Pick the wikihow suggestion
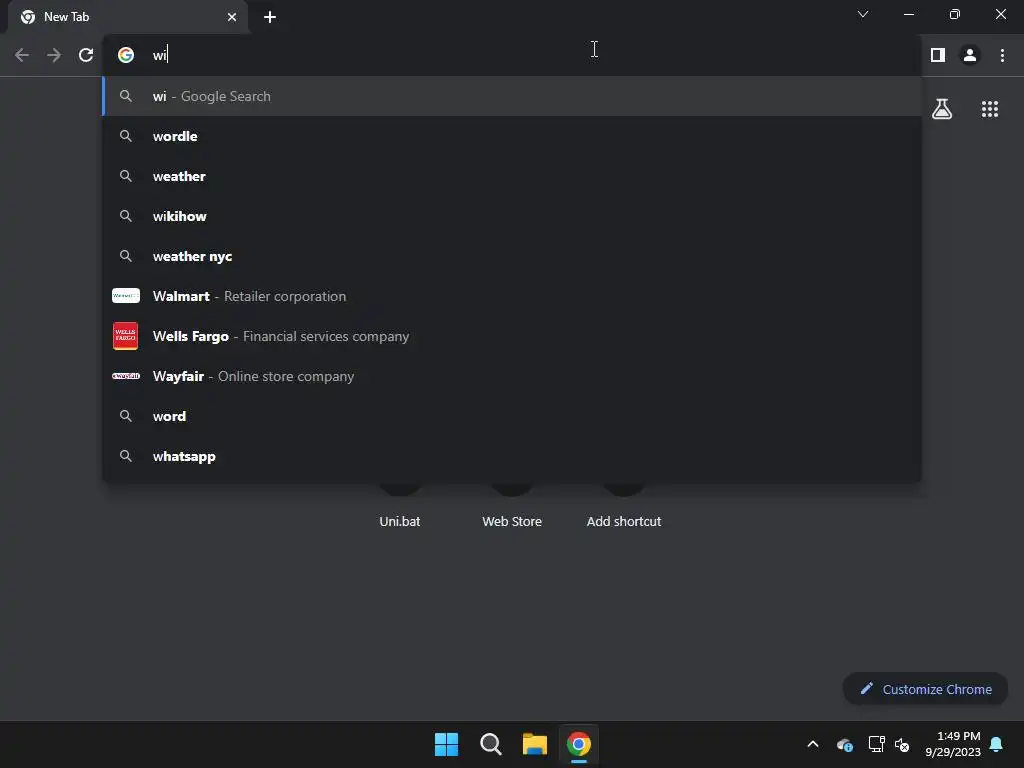 click(x=512, y=216)
